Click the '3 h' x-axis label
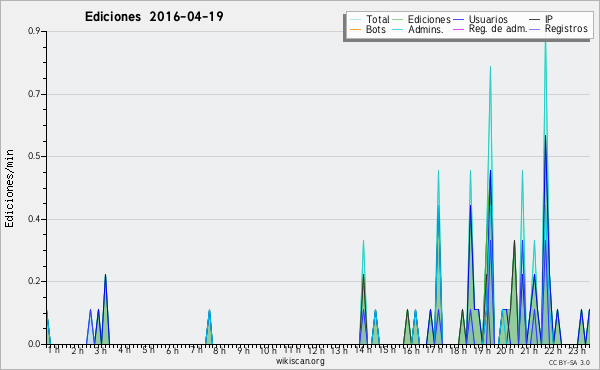This screenshot has width=600, height=370. pos(101,350)
